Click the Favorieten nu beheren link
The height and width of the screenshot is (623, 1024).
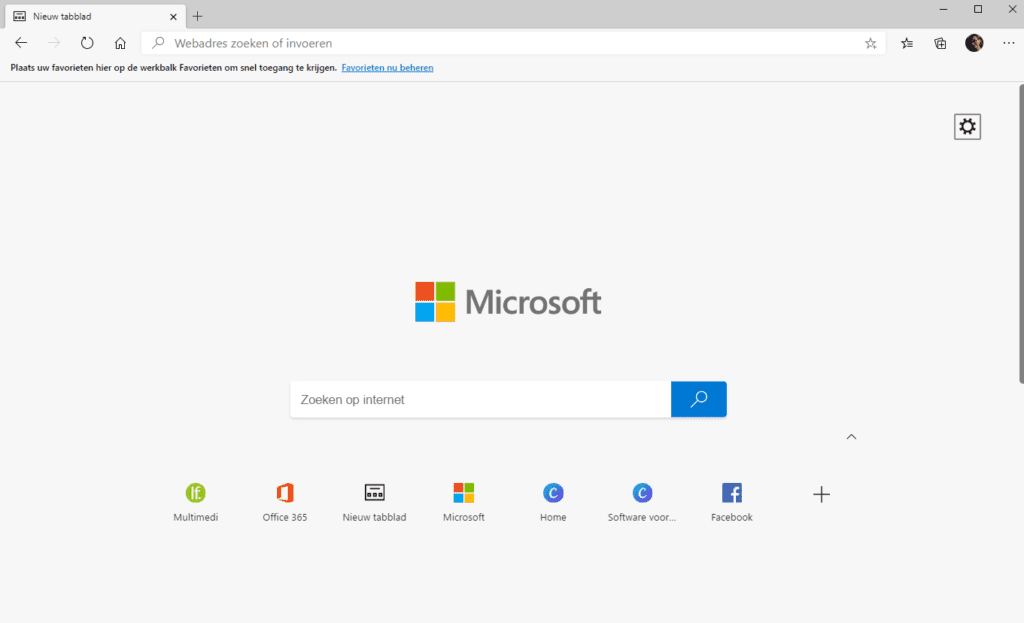point(387,68)
